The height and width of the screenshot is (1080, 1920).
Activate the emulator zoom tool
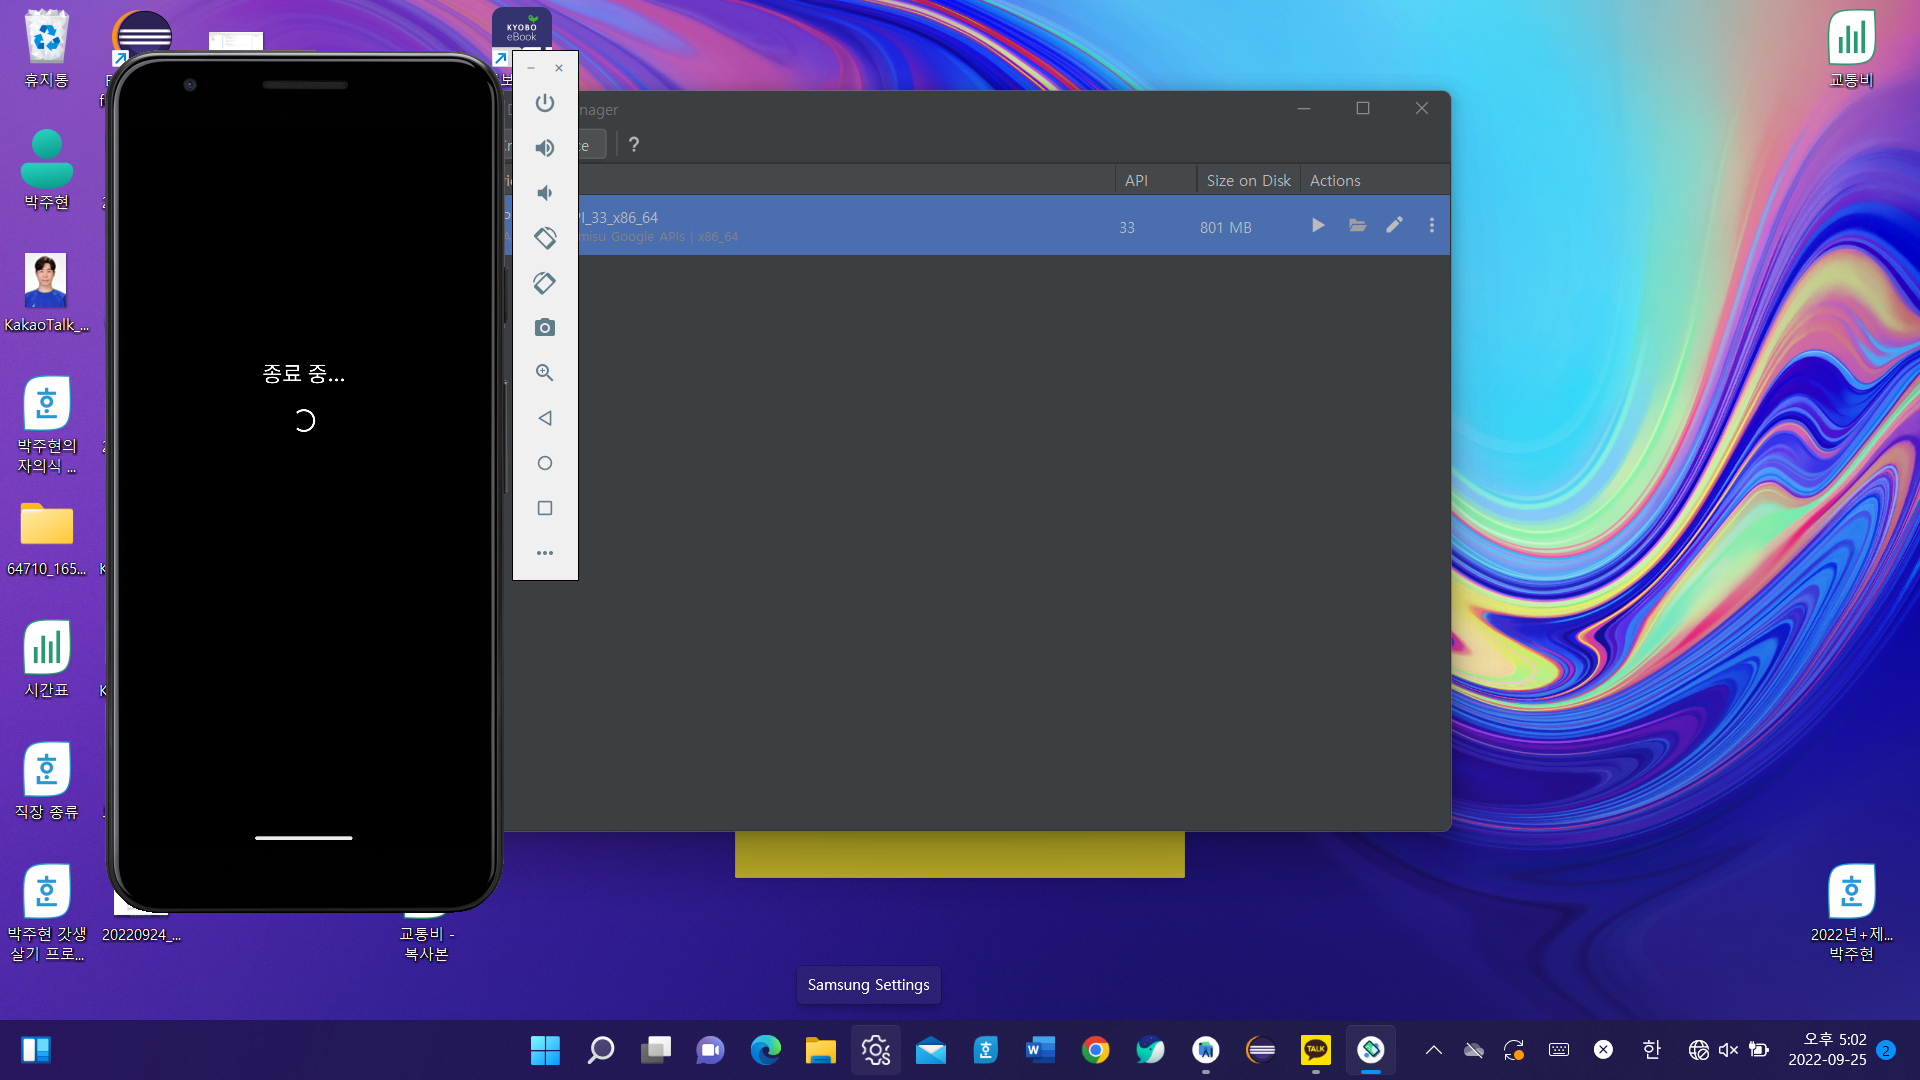pyautogui.click(x=544, y=373)
